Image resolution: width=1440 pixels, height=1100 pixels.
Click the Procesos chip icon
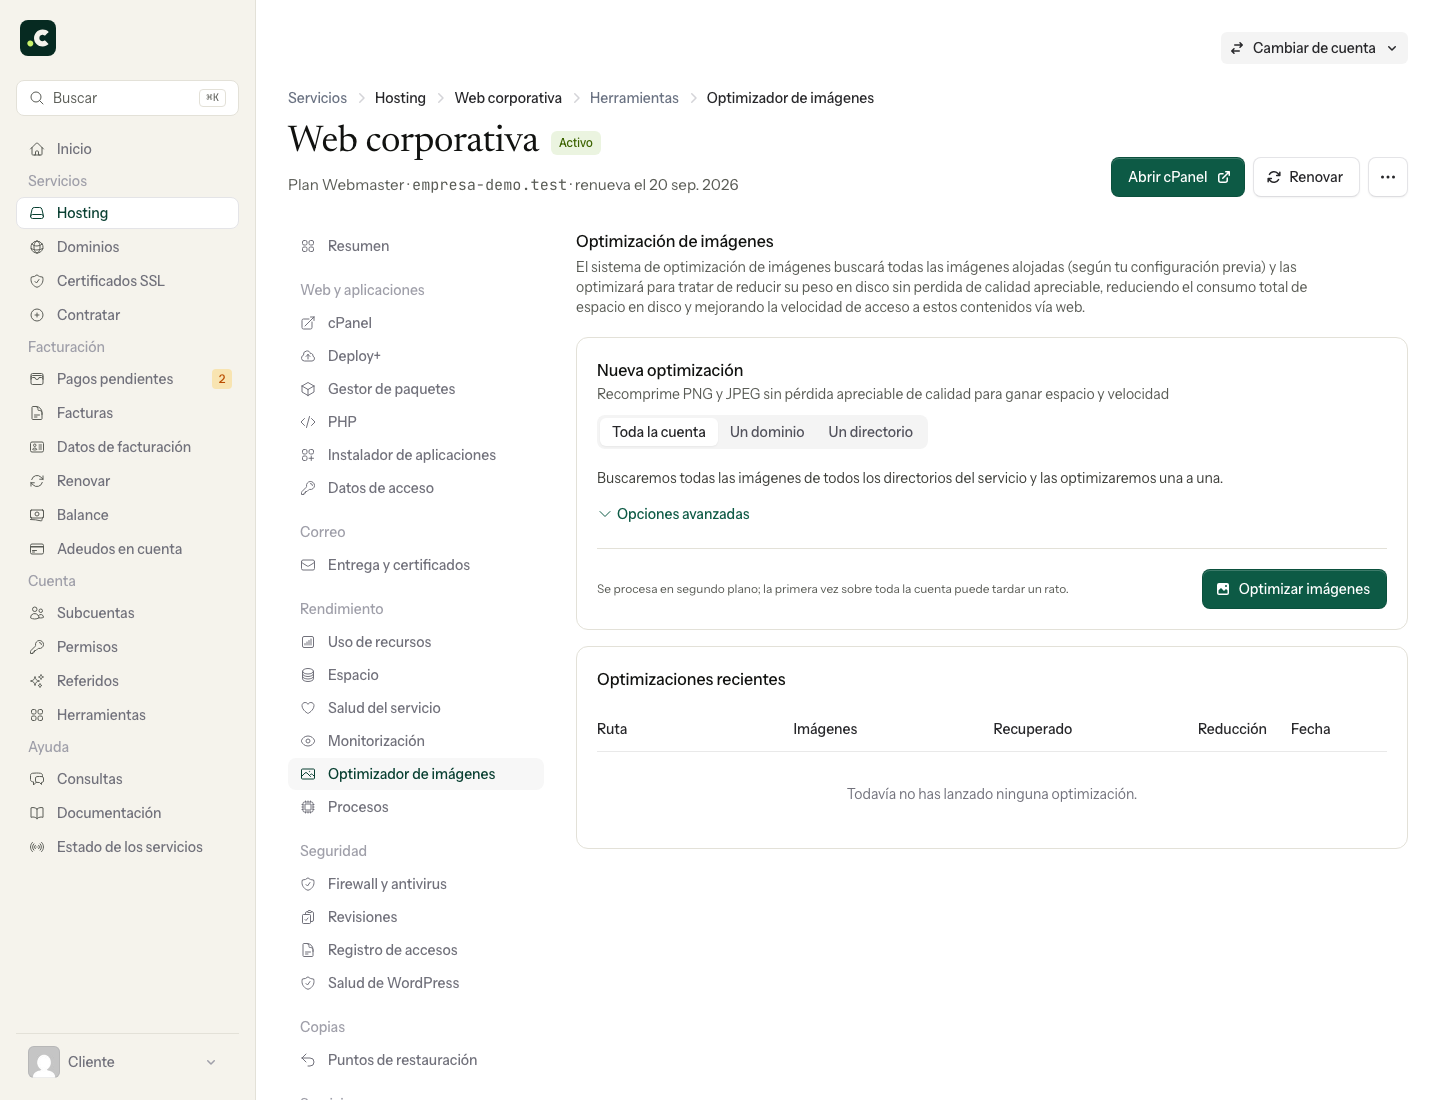(x=308, y=807)
